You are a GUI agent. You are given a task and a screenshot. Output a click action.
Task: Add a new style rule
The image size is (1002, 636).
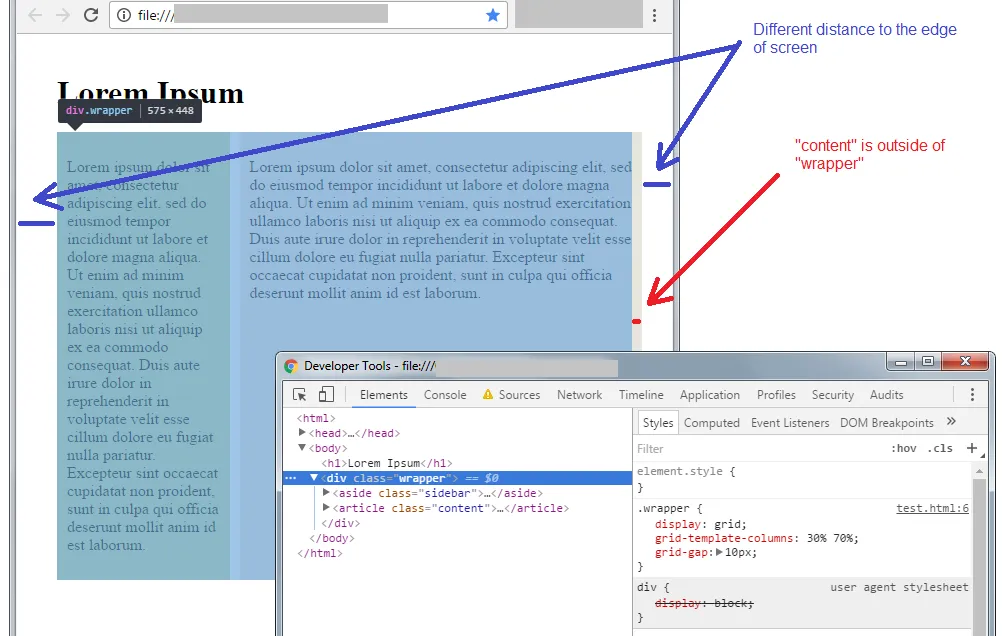pyautogui.click(x=972, y=448)
